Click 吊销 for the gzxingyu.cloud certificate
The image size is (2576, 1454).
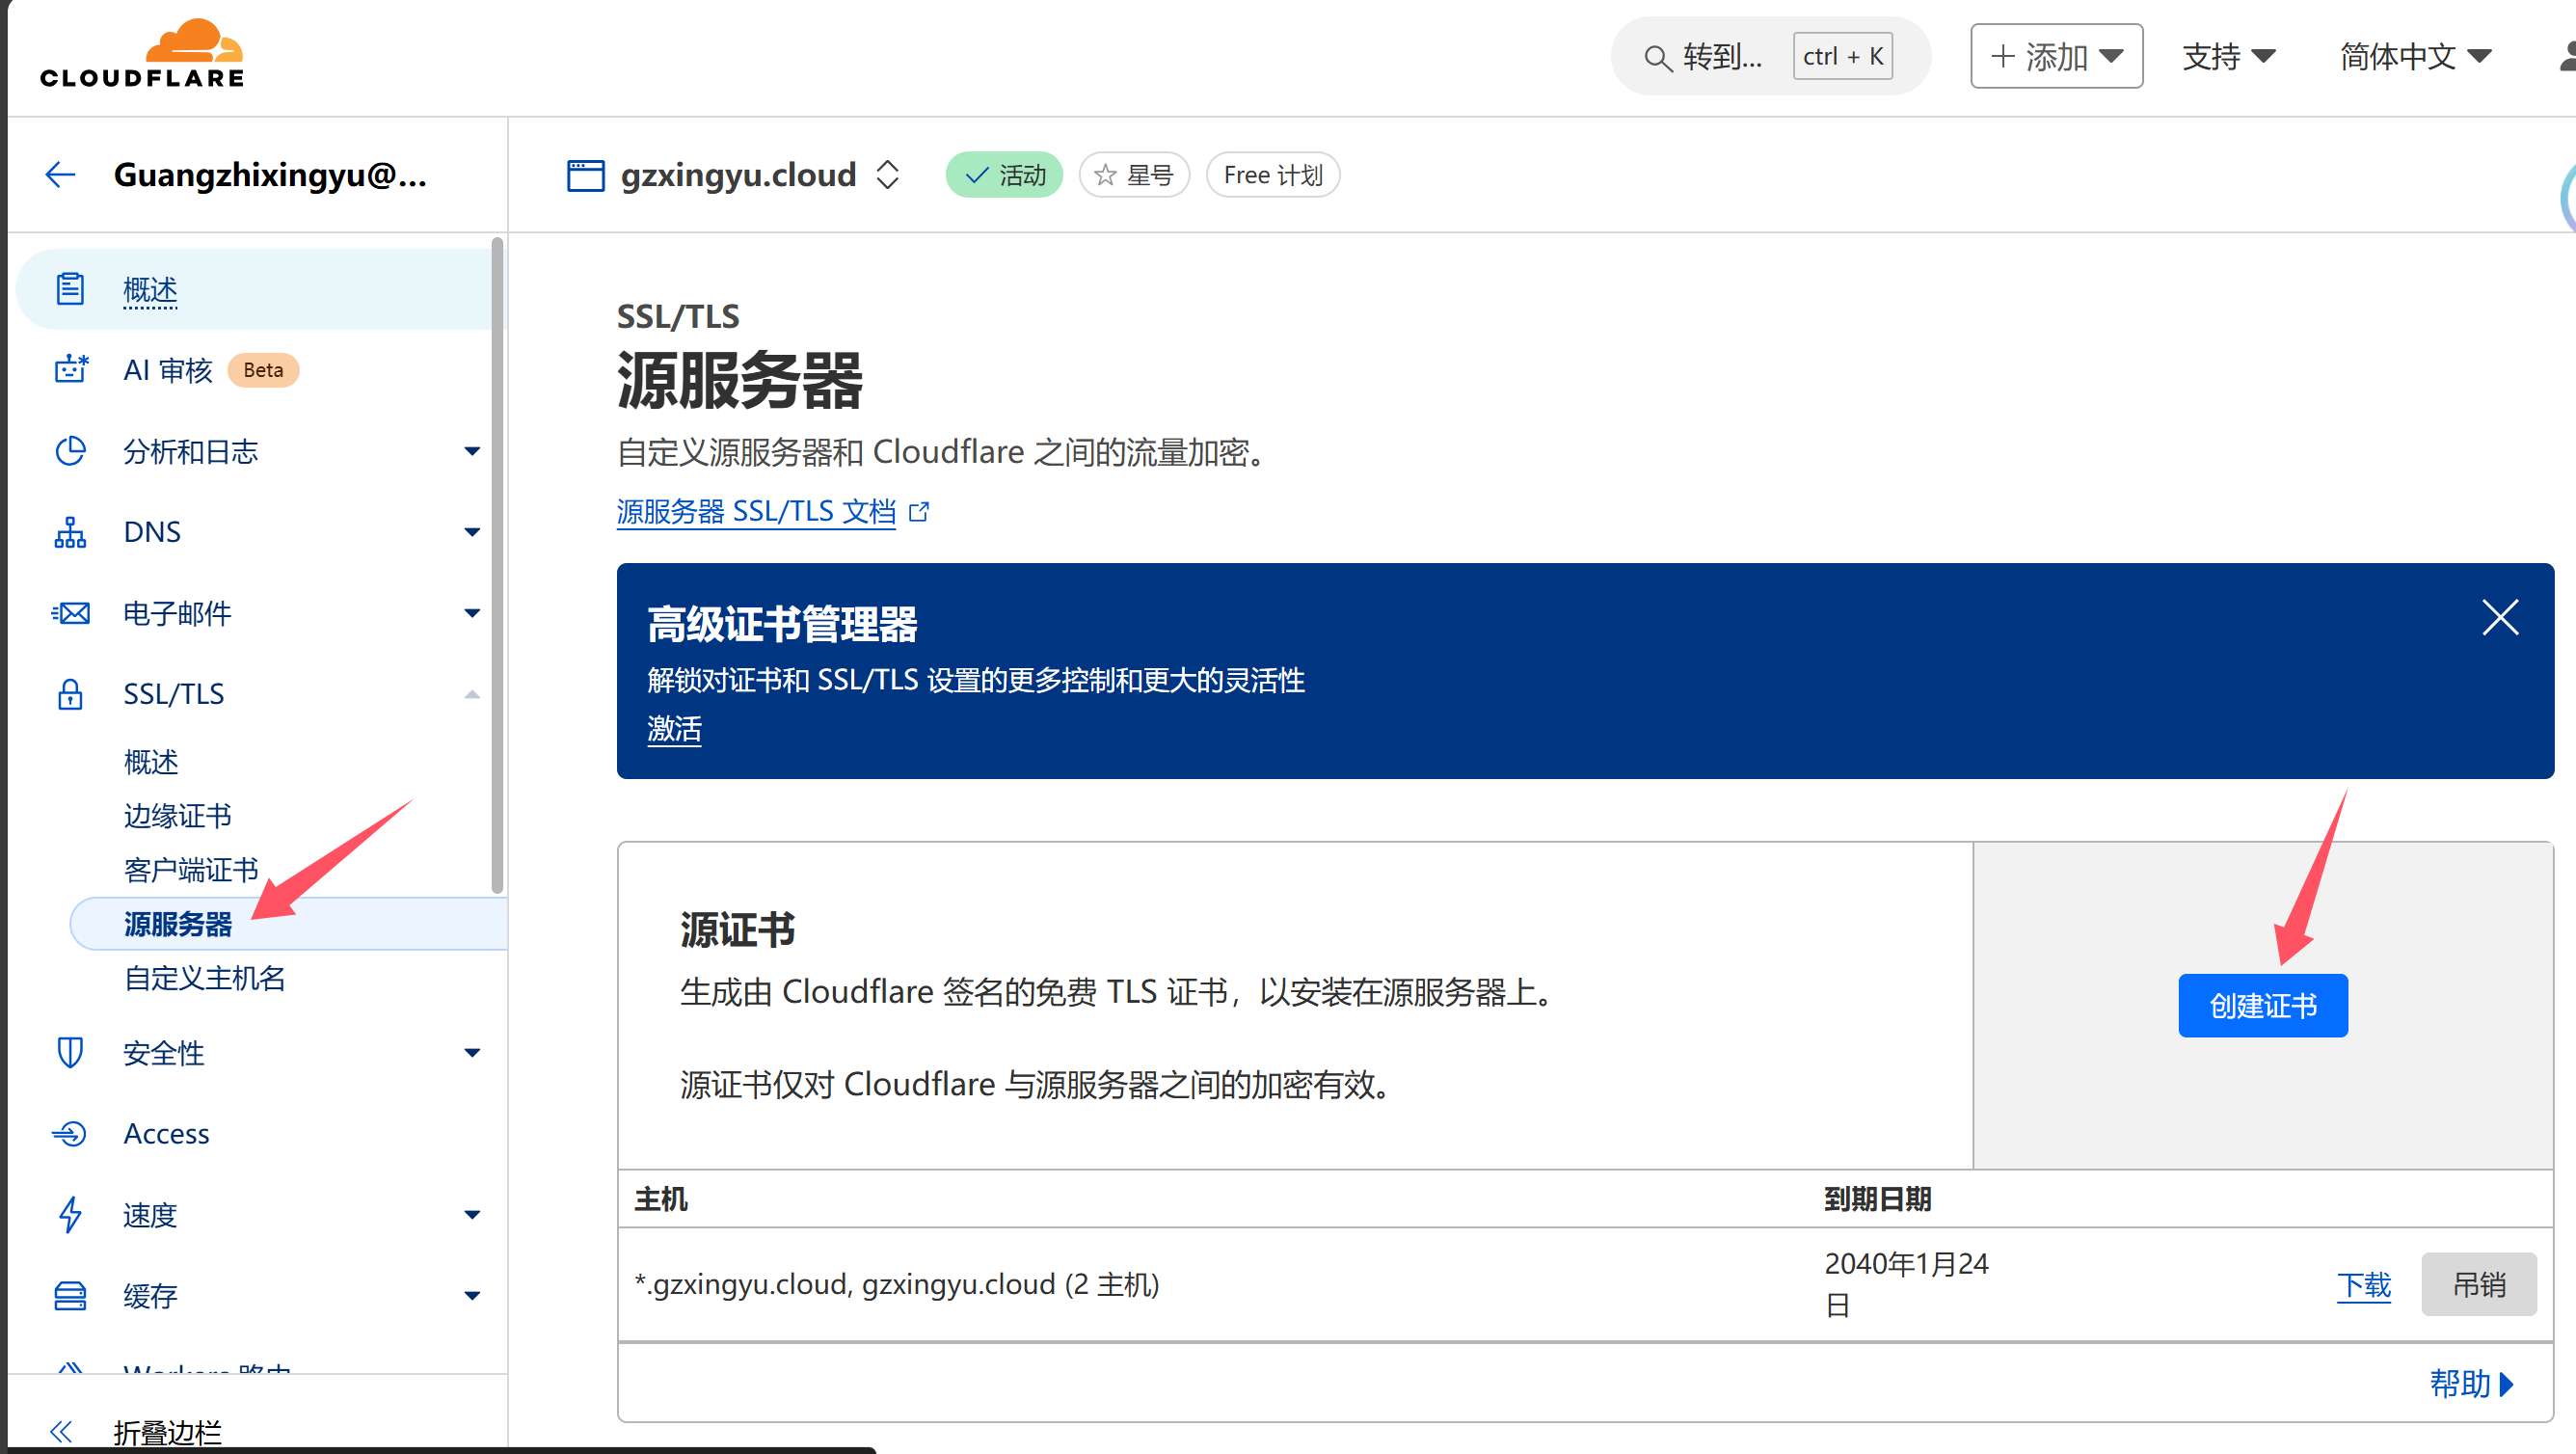point(2478,1284)
